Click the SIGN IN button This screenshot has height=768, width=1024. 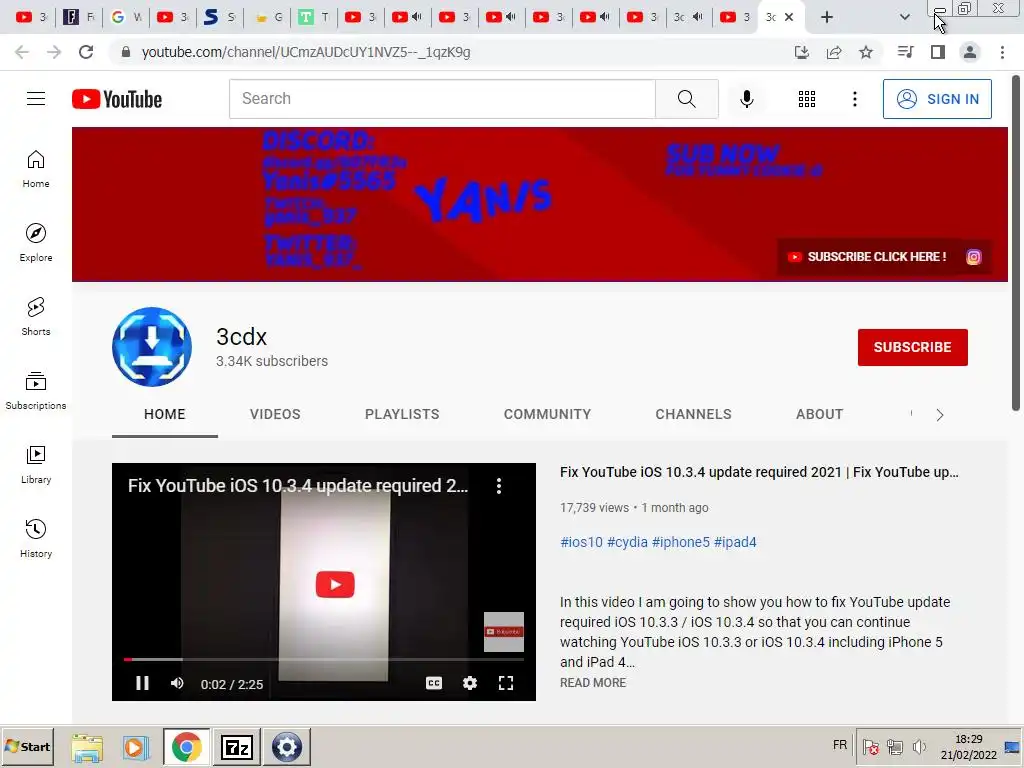tap(937, 99)
